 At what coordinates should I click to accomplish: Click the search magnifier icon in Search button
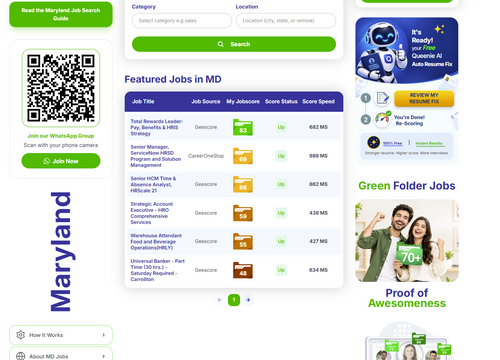tap(220, 44)
